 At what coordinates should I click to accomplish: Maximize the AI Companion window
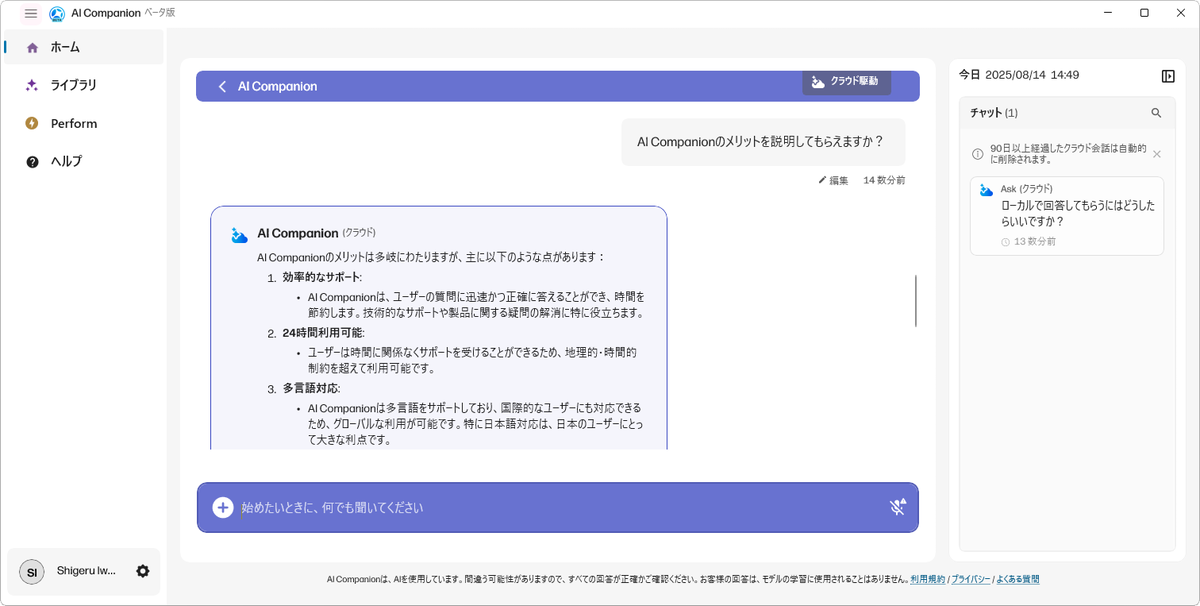tap(1144, 13)
